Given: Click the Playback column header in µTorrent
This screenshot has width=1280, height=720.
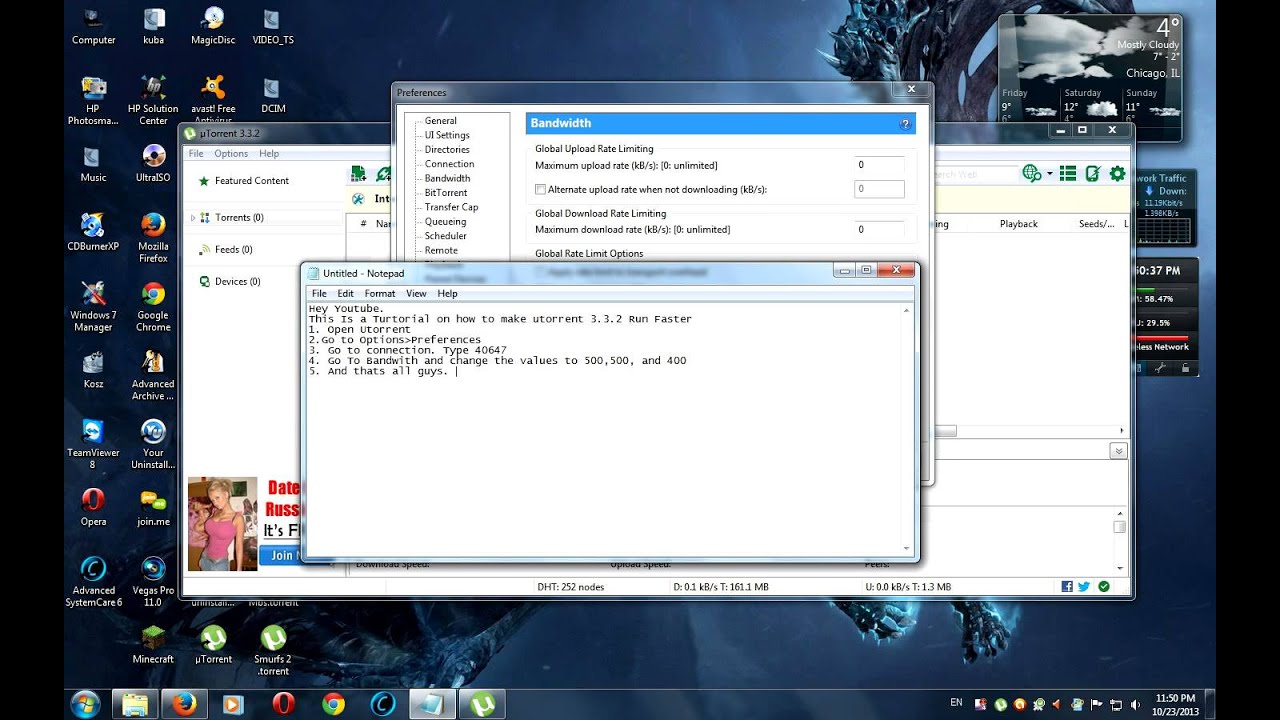Looking at the screenshot, I should tap(1019, 224).
